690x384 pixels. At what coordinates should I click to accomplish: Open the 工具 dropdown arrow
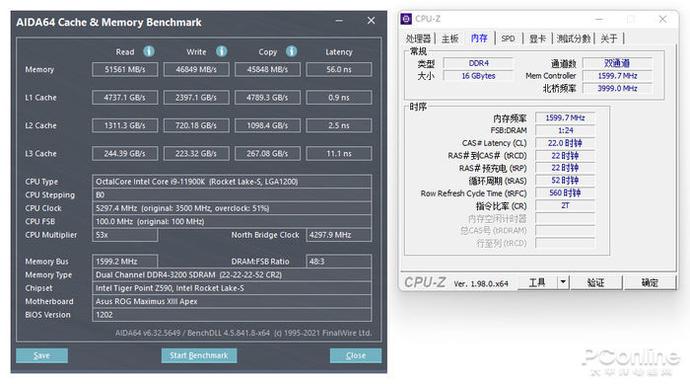(x=563, y=282)
